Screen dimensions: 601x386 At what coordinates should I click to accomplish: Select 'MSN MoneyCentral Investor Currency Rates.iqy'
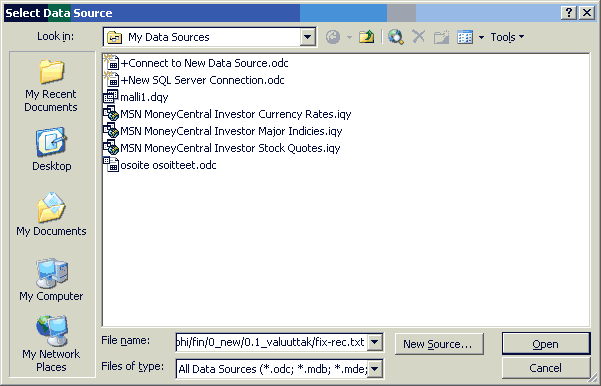(x=236, y=114)
